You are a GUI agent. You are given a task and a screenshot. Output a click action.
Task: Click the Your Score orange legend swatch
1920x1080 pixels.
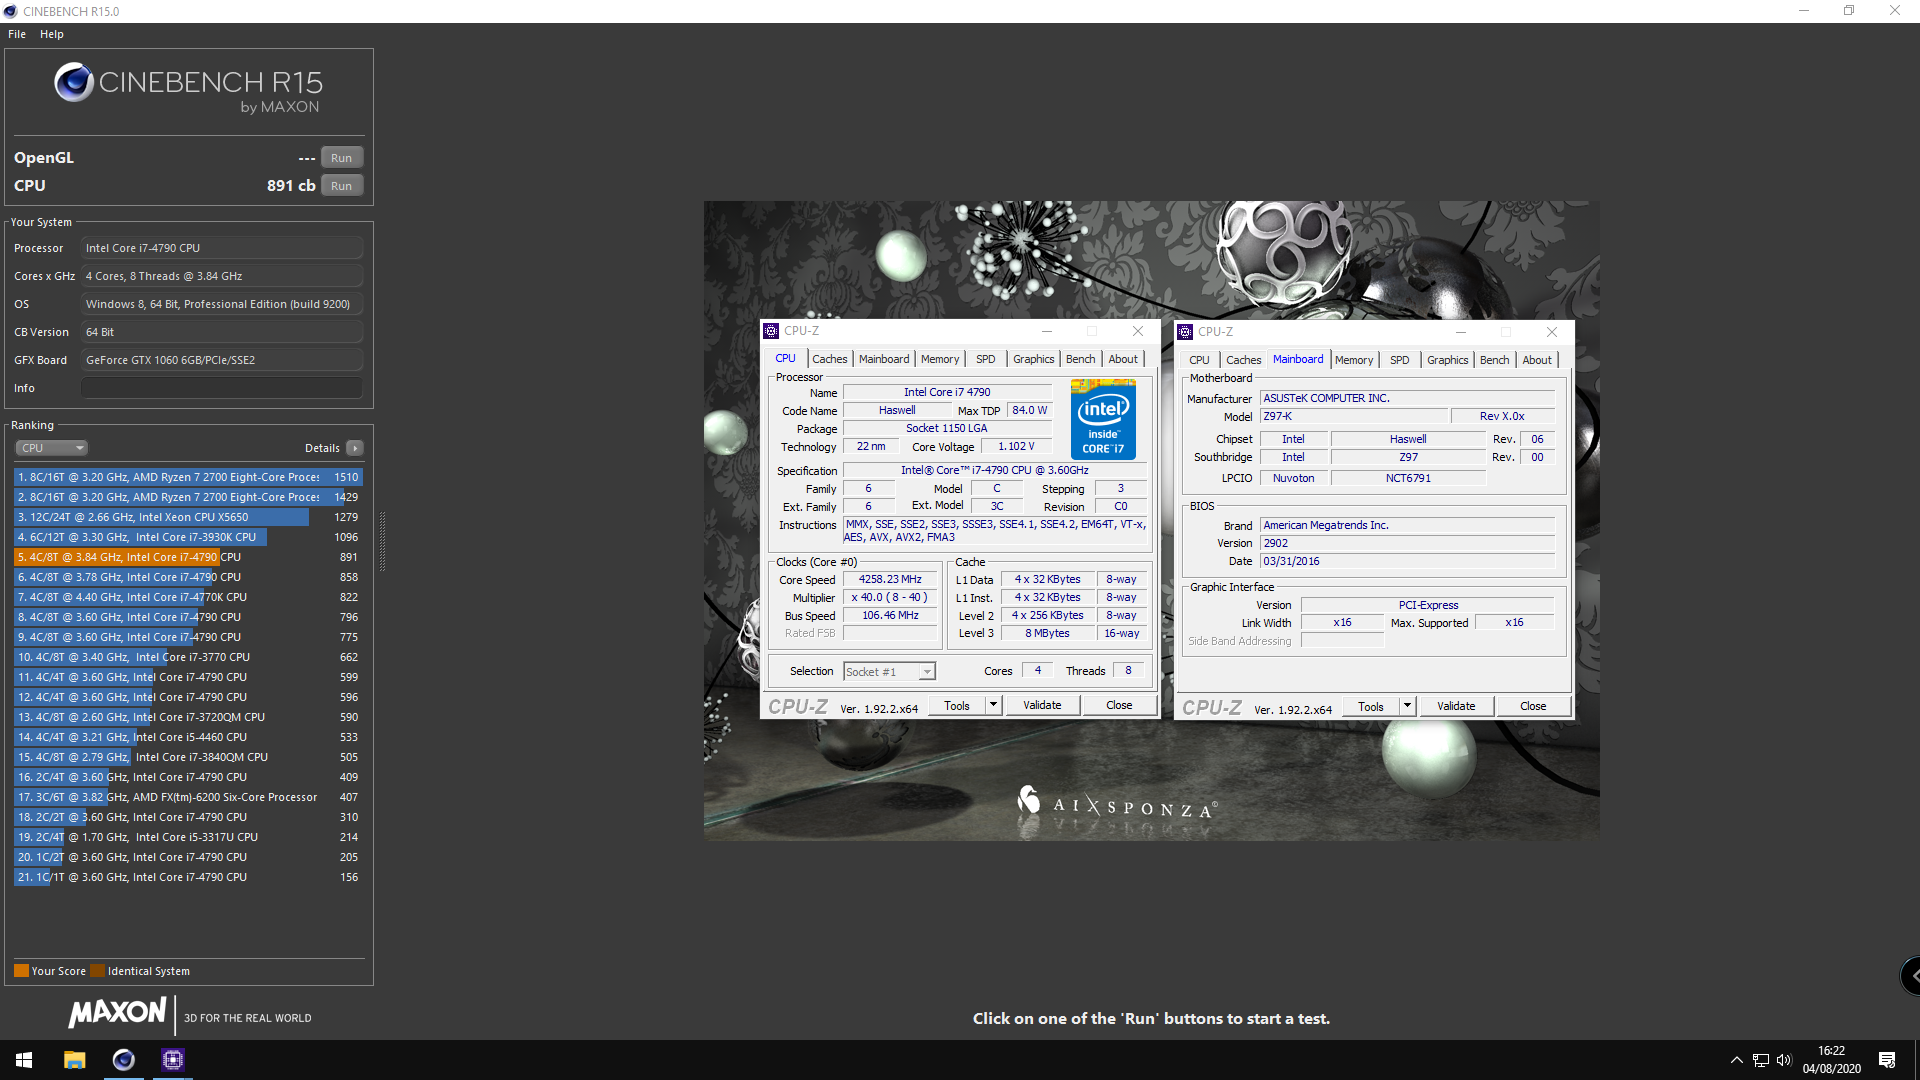[x=21, y=971]
